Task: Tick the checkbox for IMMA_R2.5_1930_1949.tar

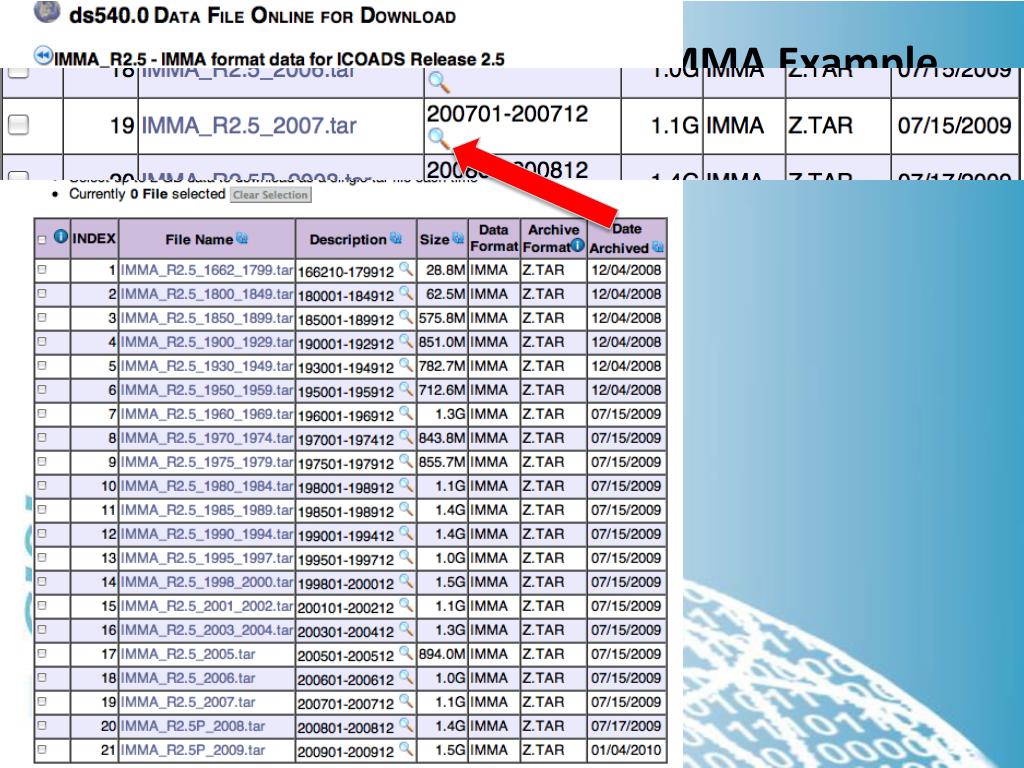Action: pos(42,365)
